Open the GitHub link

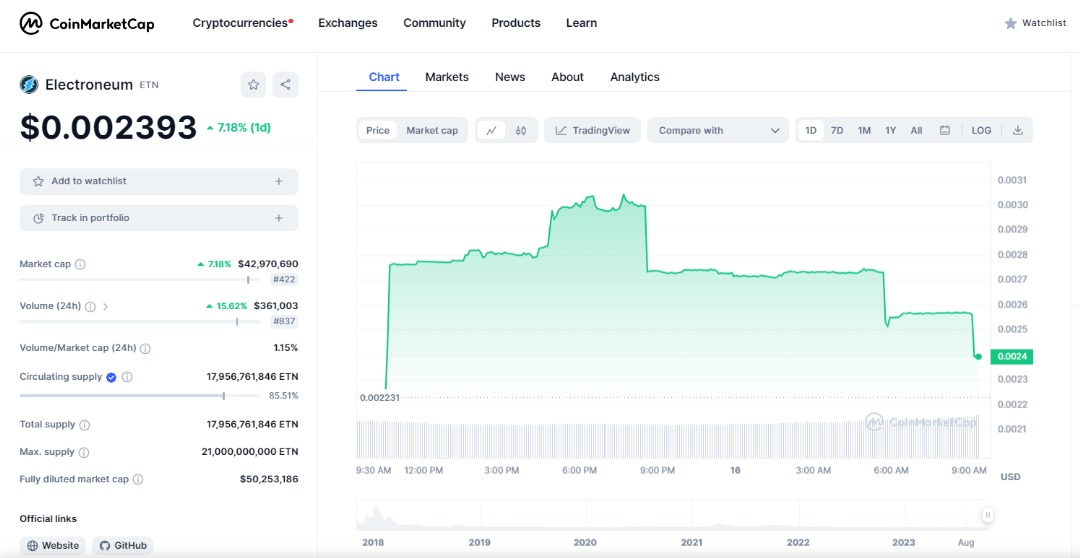[123, 546]
